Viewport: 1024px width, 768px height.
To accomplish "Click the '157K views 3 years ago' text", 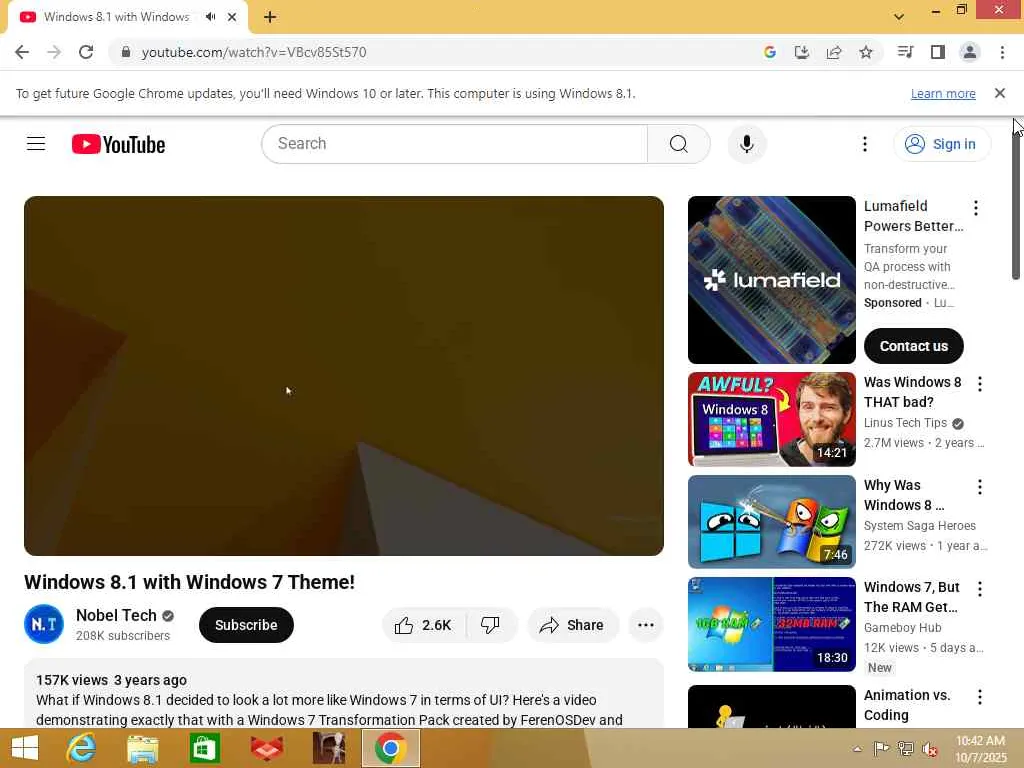I will 112,680.
